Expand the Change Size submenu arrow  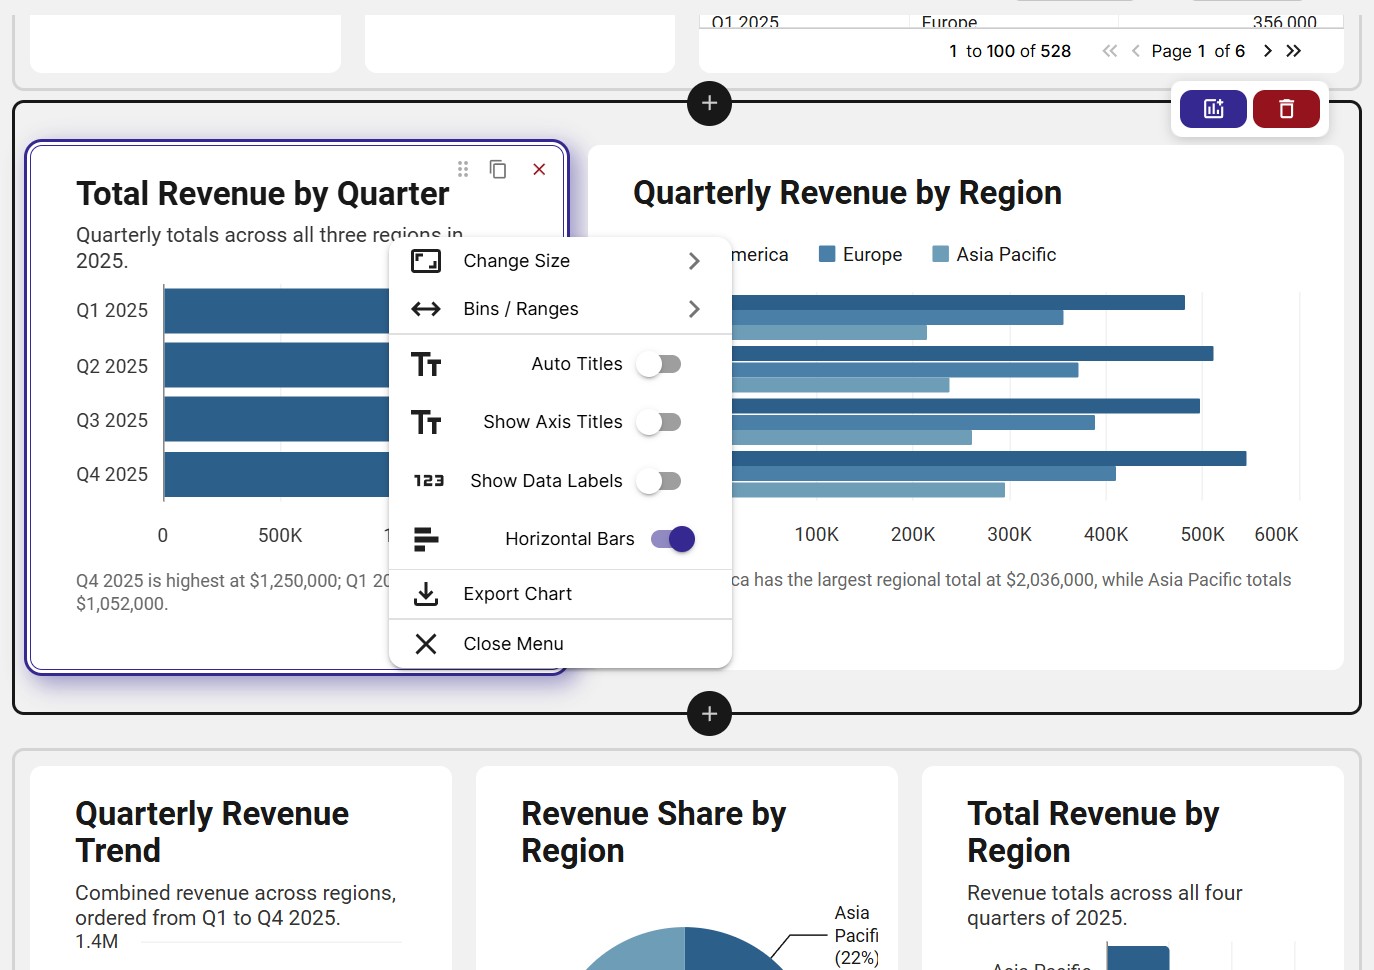pos(694,261)
